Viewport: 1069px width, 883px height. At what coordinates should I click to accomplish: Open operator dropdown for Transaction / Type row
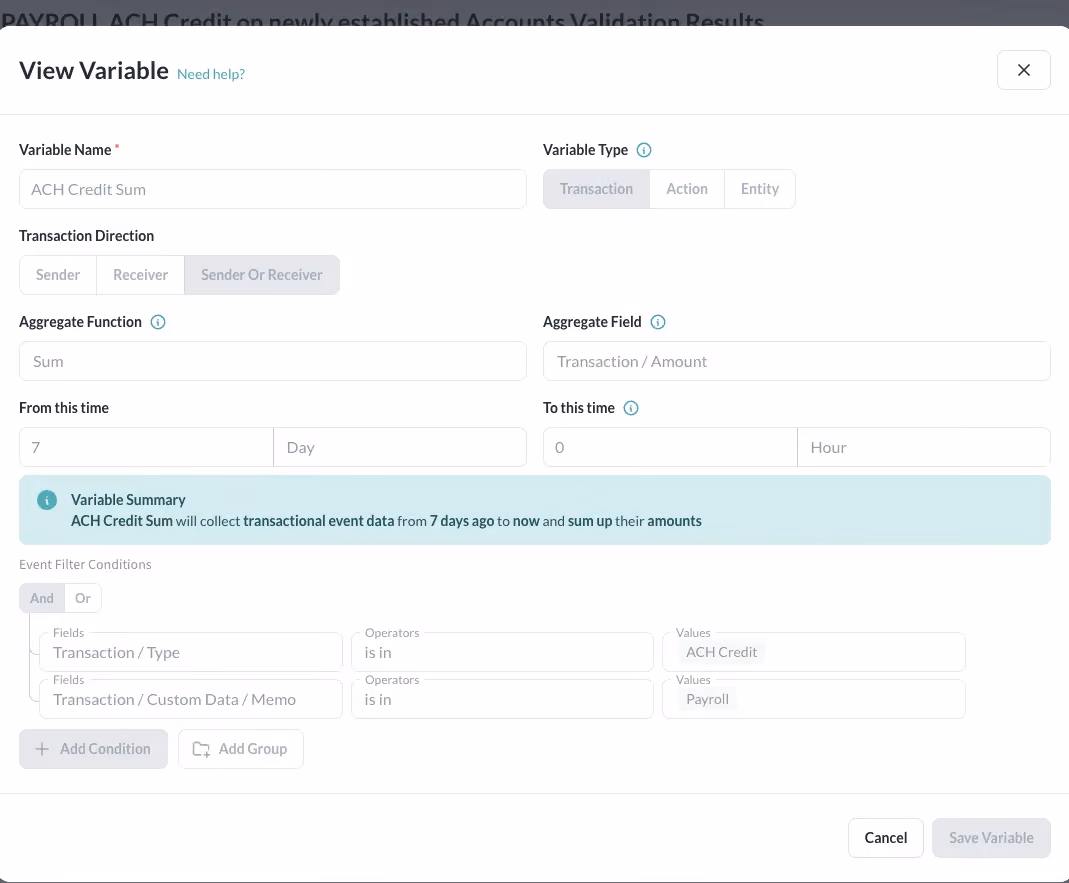pyautogui.click(x=502, y=653)
